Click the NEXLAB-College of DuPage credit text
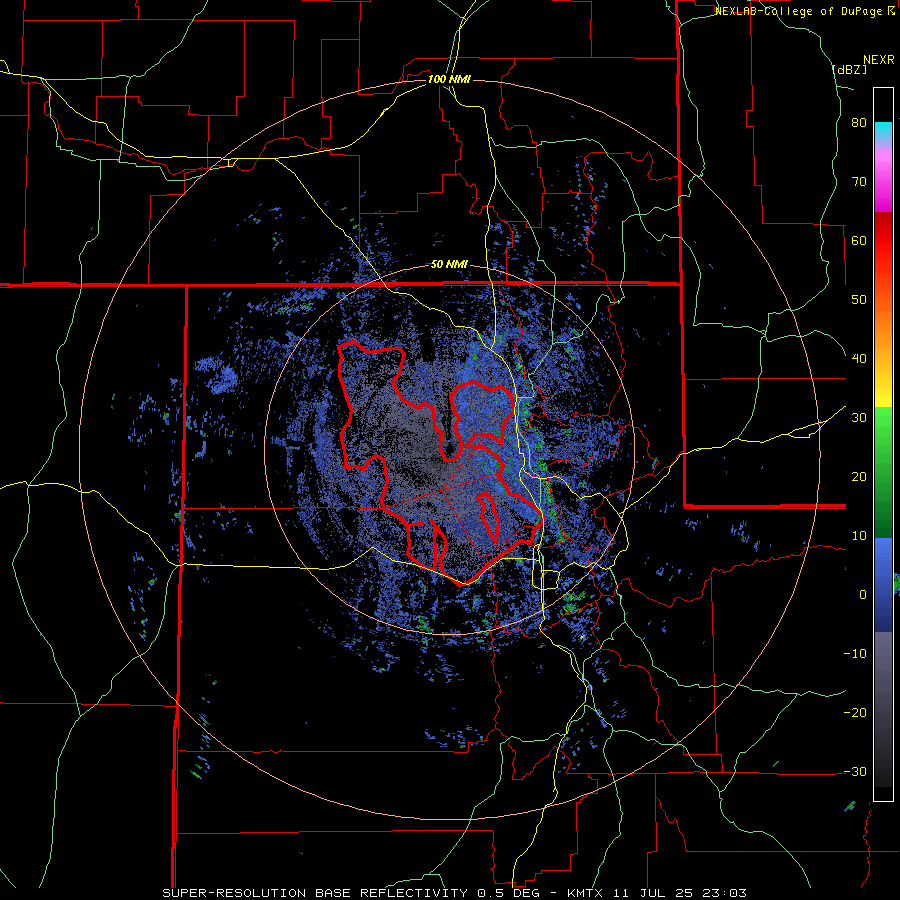The height and width of the screenshot is (900, 900). (x=800, y=11)
